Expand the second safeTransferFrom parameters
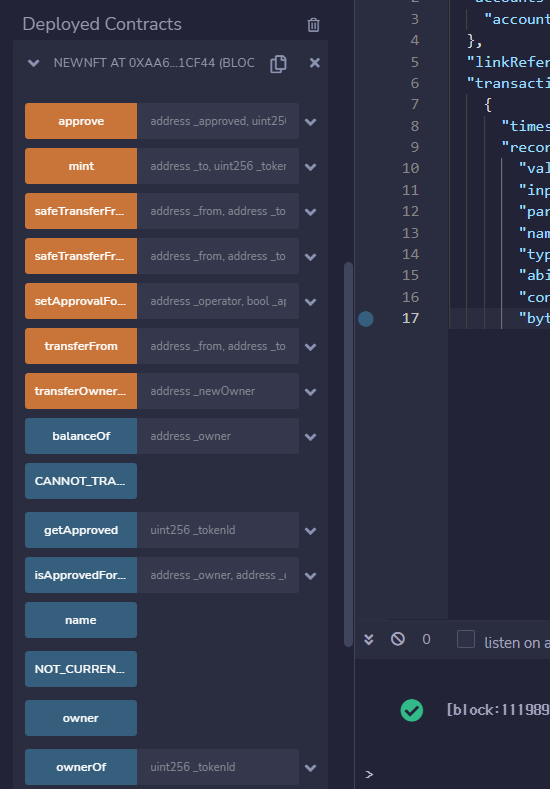The height and width of the screenshot is (789, 550). click(x=311, y=257)
